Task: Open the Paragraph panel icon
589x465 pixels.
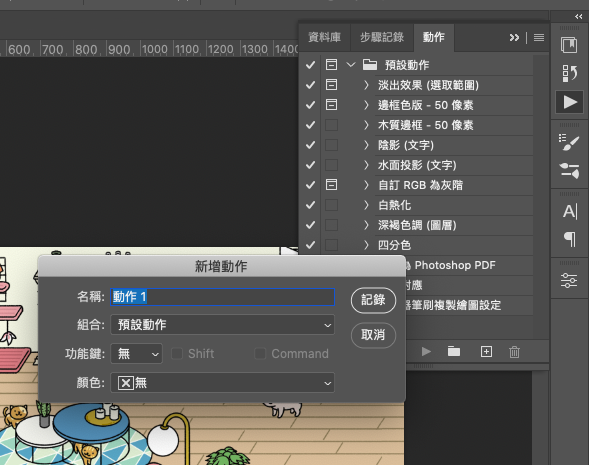Action: [x=569, y=239]
